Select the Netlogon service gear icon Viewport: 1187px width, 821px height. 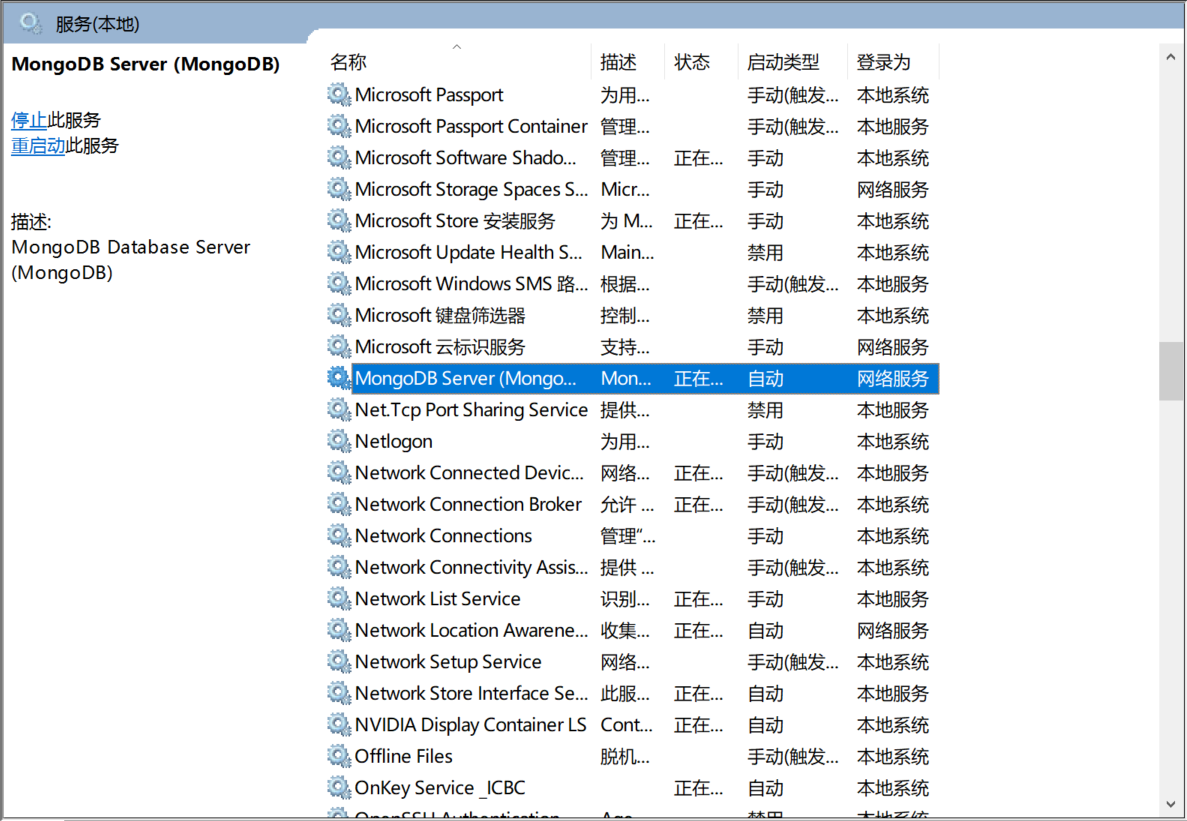tap(339, 441)
